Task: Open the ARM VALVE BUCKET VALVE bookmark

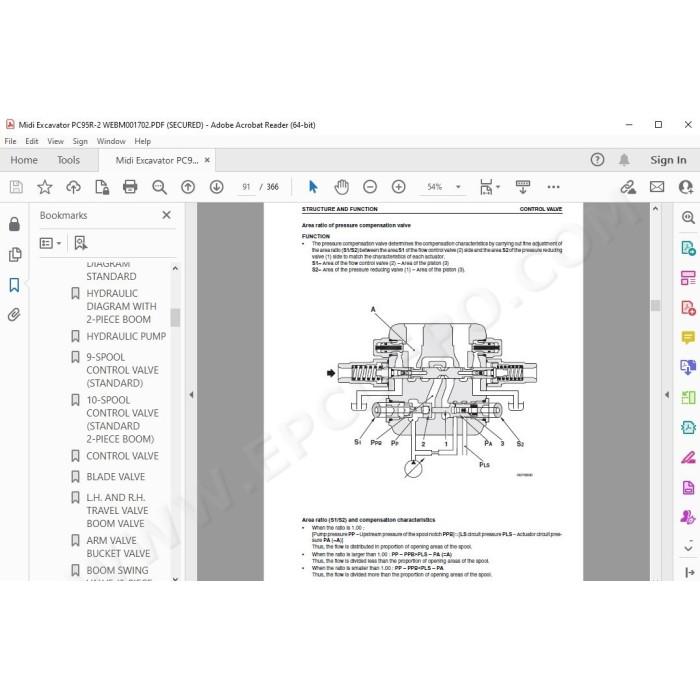Action: click(118, 546)
